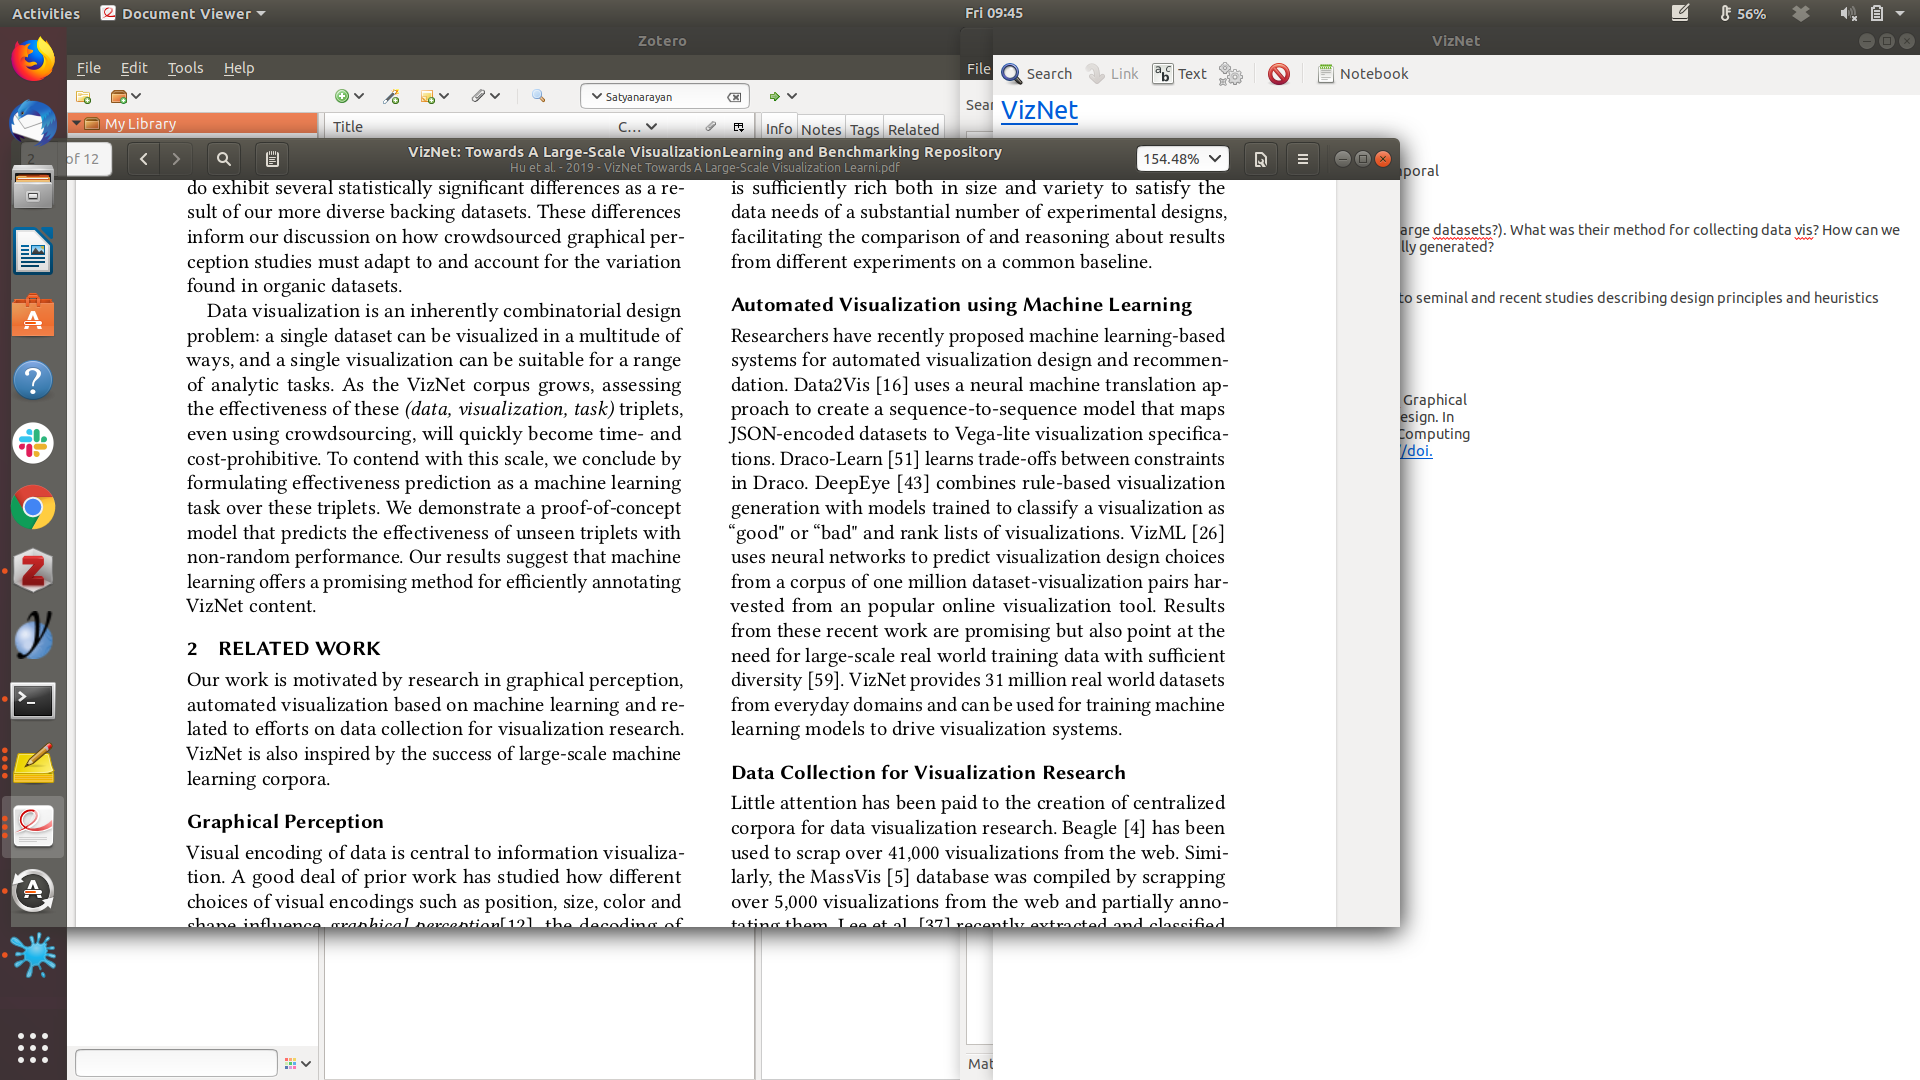1920x1080 pixels.
Task: Toggle annotations sidebar icon in viewer
Action: pyautogui.click(x=272, y=159)
